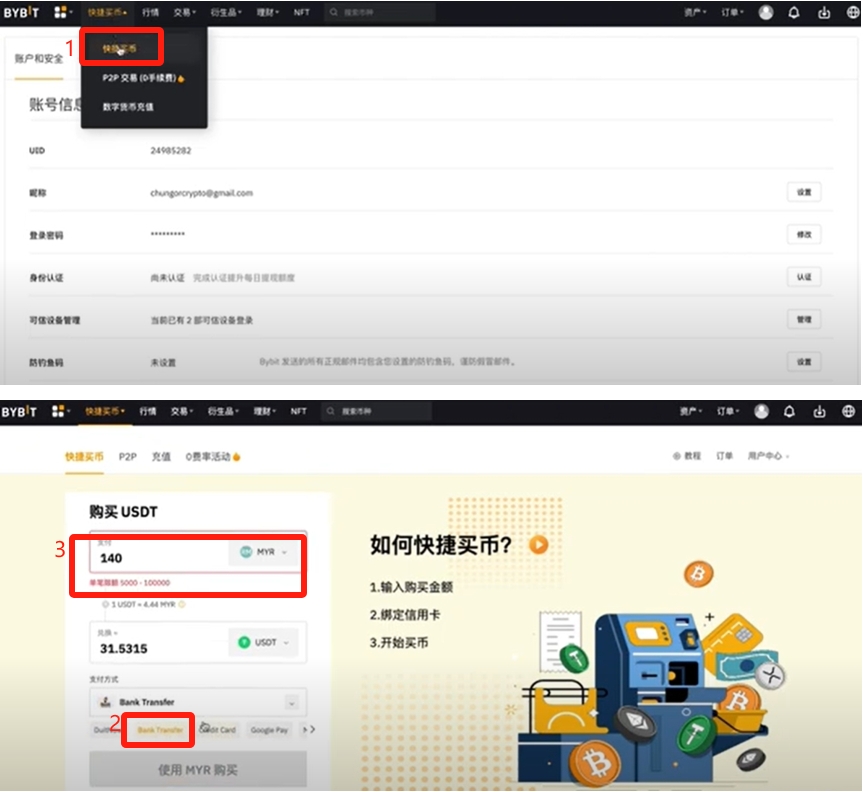Click the pay amount field showing 140

160,554
